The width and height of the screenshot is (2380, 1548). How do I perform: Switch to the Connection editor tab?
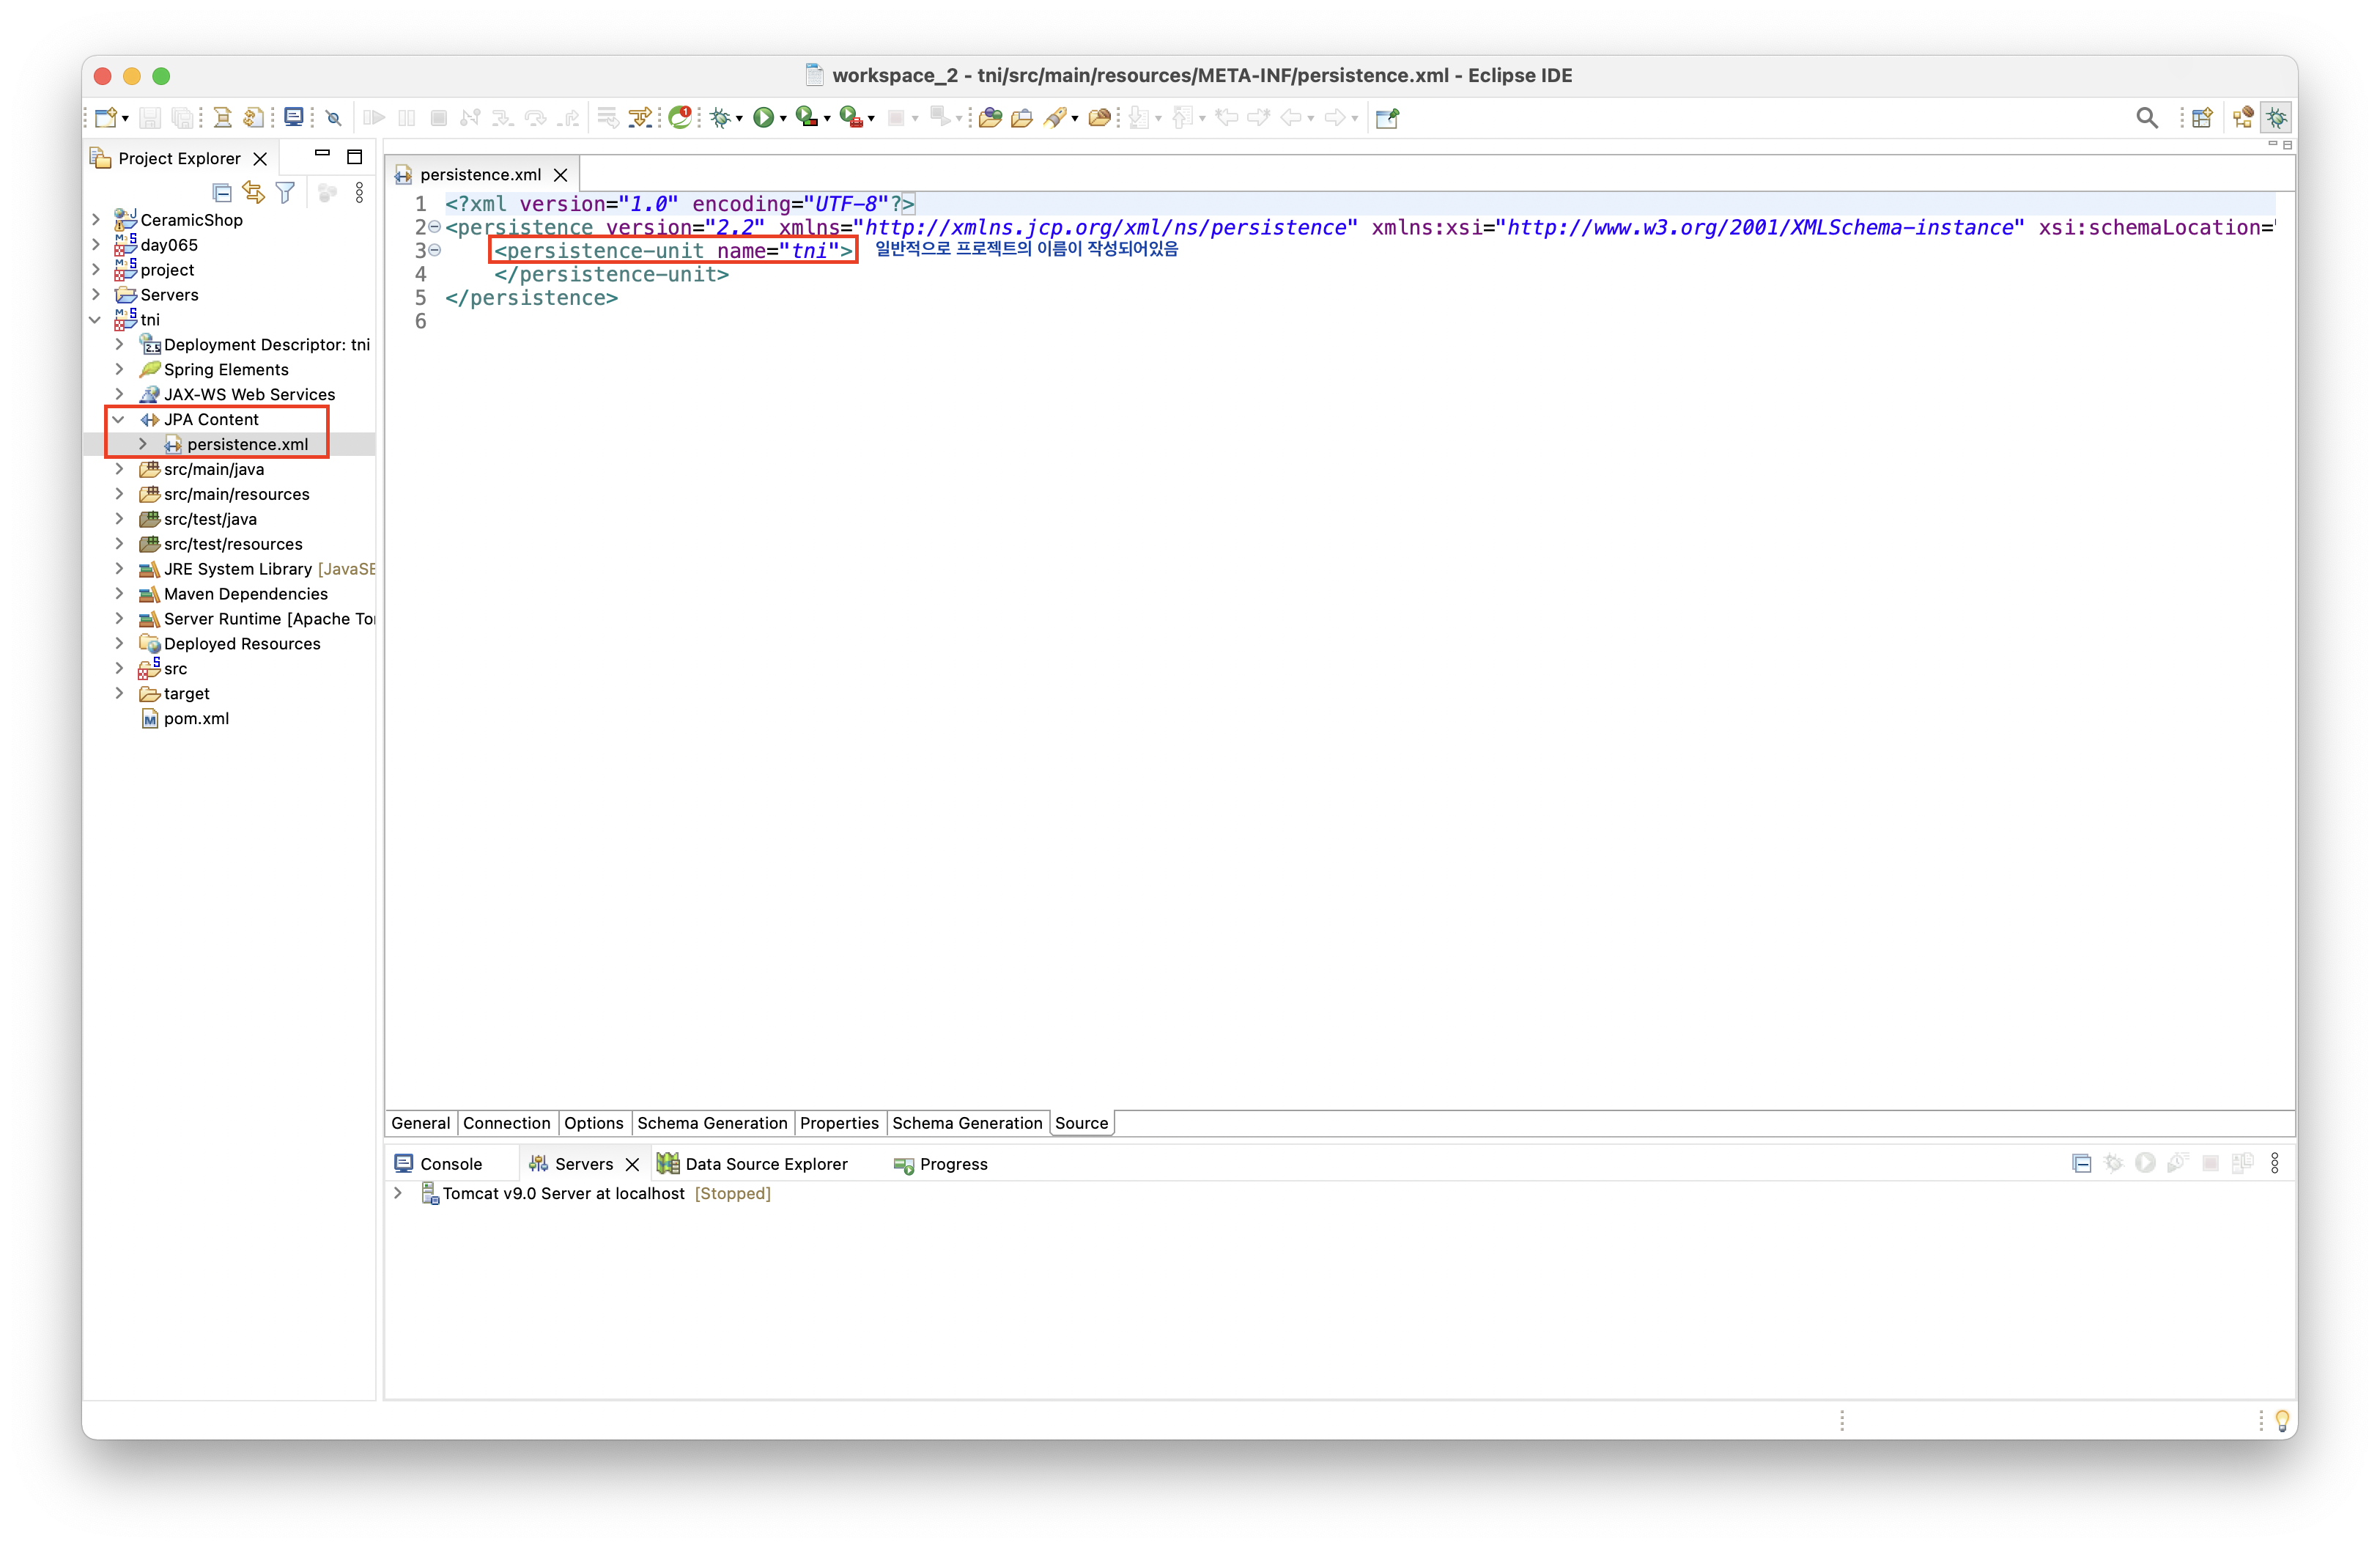pyautogui.click(x=506, y=1123)
